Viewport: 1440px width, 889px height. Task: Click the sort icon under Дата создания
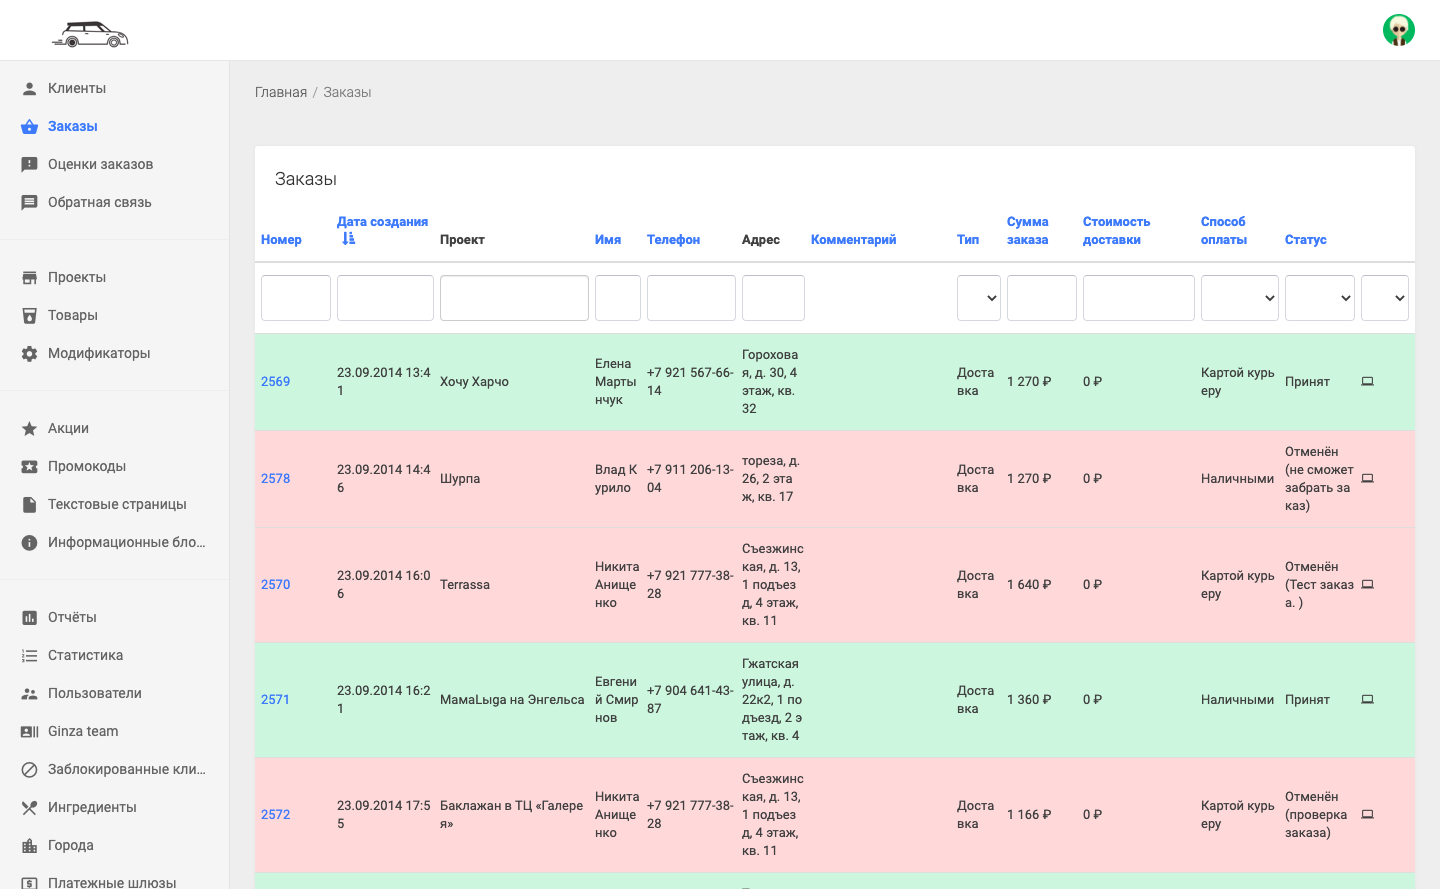tap(348, 239)
